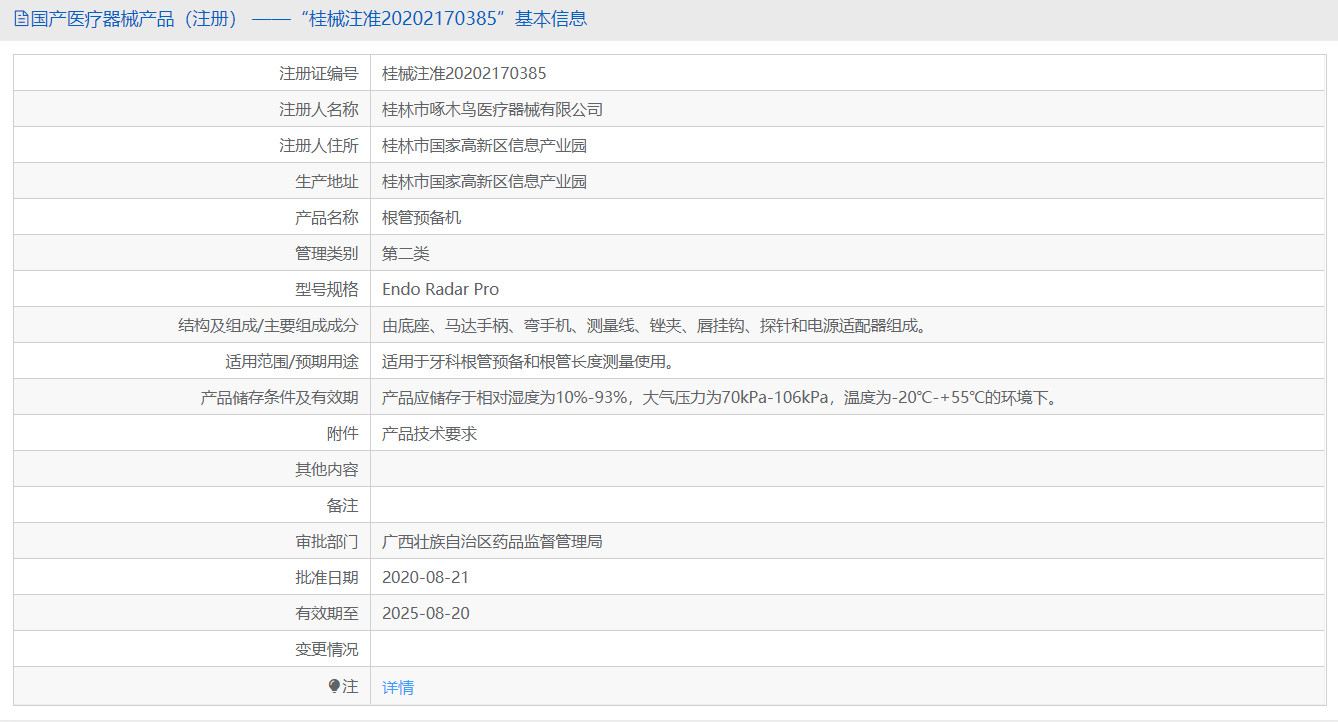This screenshot has height=722, width=1338.
Task: Click the label 注册人住所
Action: [x=318, y=145]
